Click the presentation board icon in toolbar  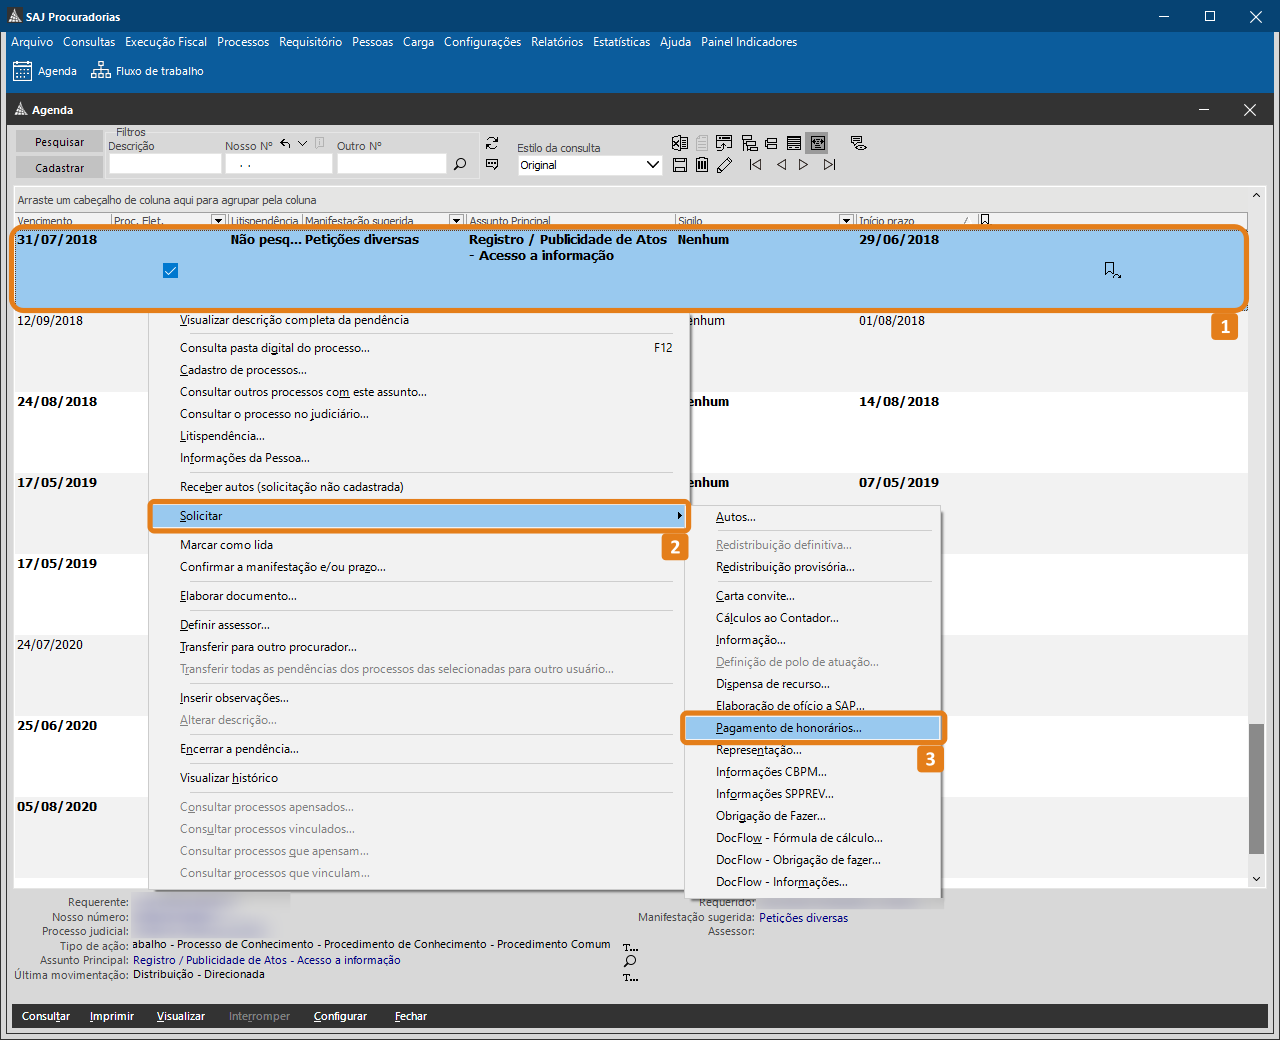click(724, 143)
